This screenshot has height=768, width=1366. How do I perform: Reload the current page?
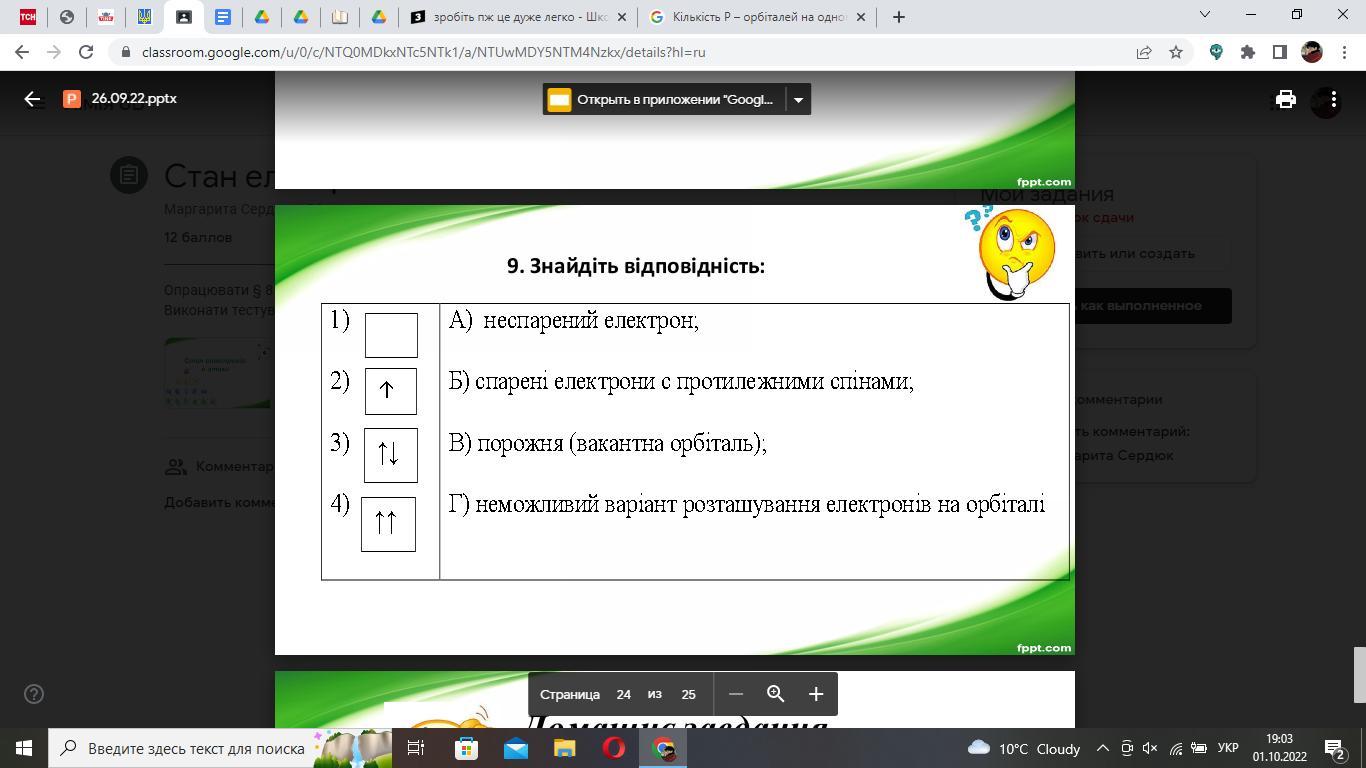click(86, 52)
